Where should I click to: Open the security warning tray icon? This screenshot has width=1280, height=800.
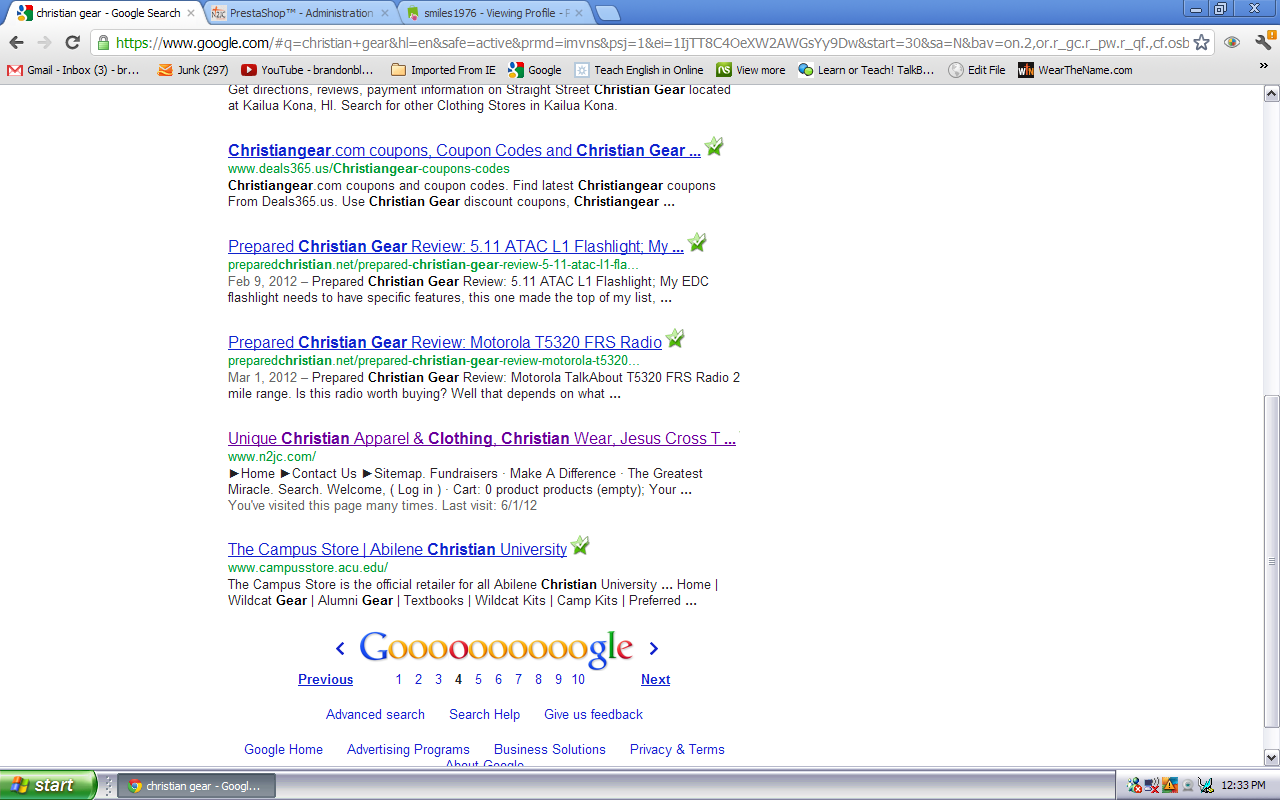pyautogui.click(x=1169, y=785)
